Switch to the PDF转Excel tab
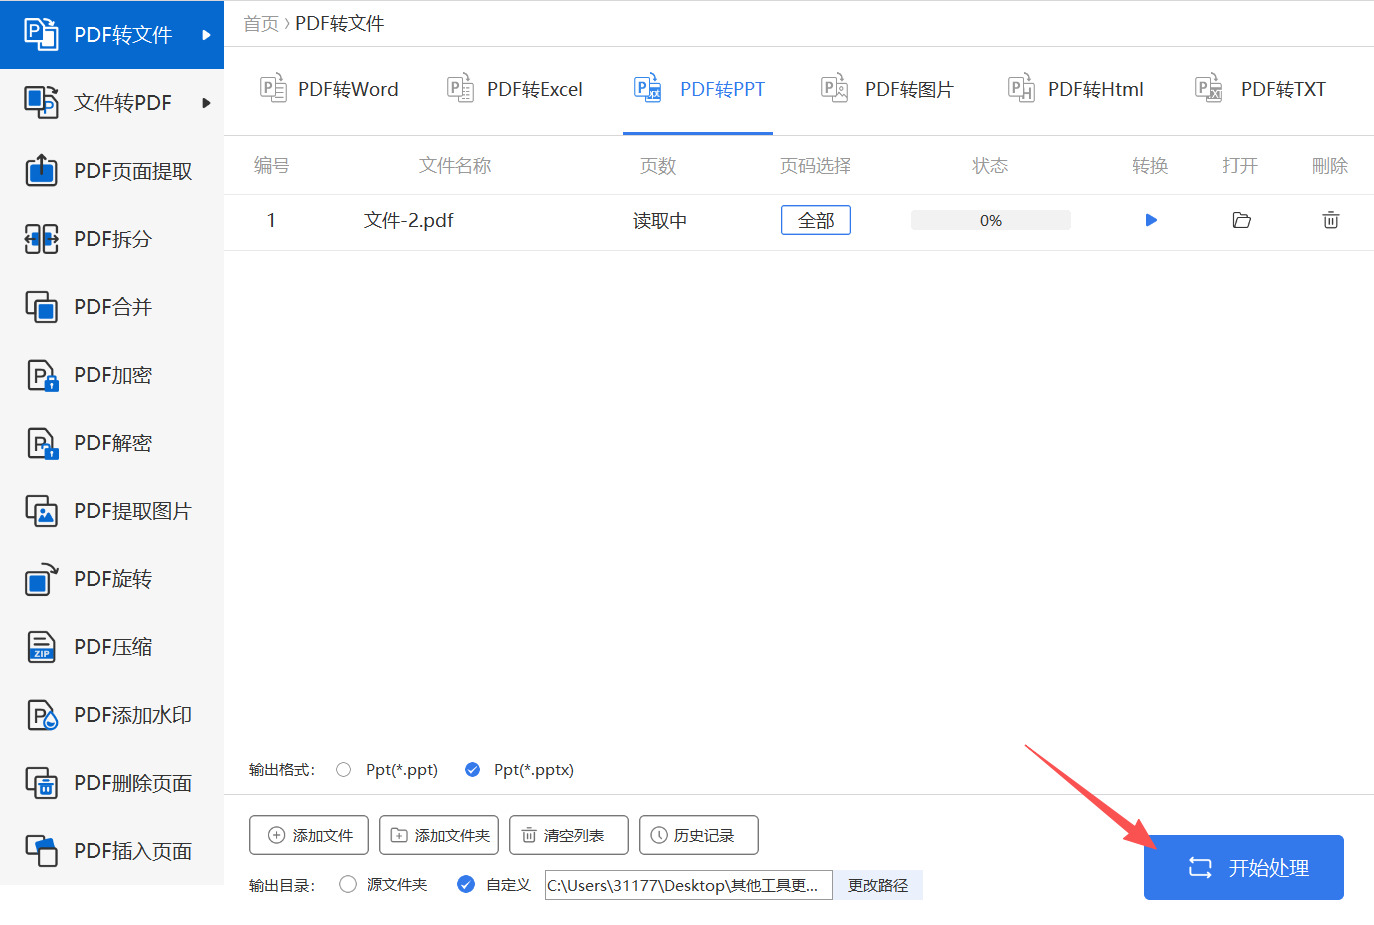Viewport: 1374px width, 925px height. 515,90
